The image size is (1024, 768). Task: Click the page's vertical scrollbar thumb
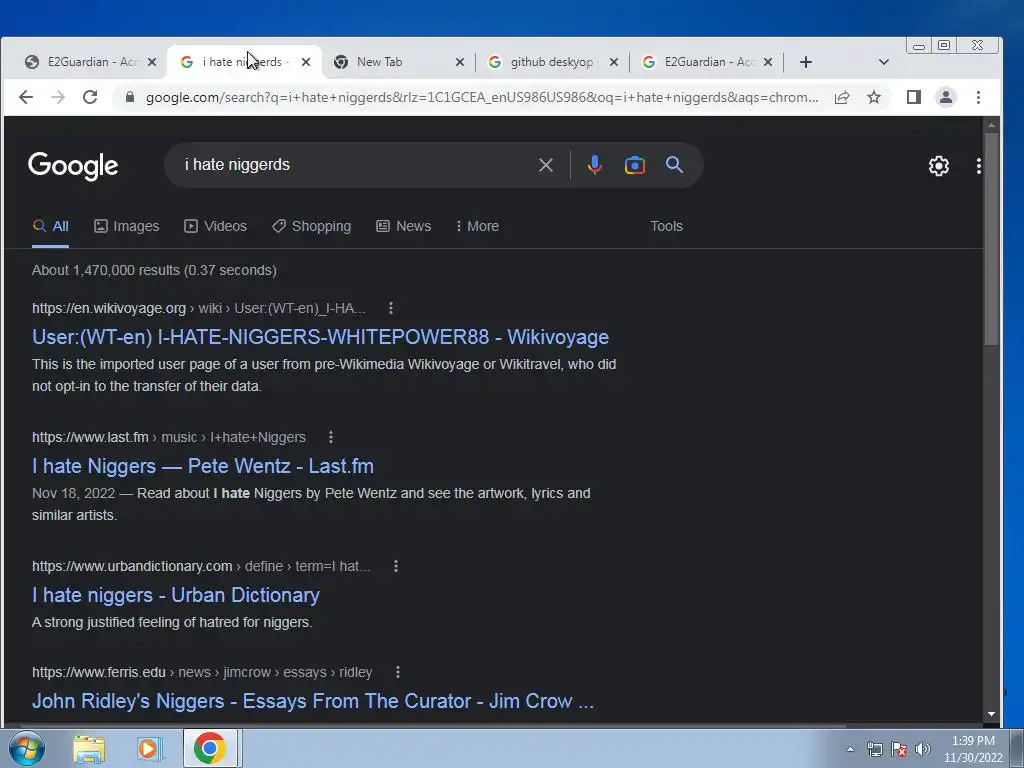(991, 238)
